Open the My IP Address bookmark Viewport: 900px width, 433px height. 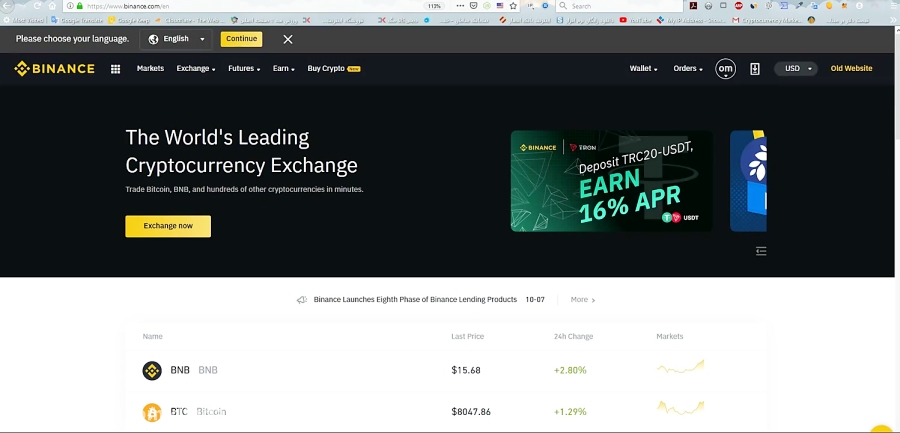point(692,20)
